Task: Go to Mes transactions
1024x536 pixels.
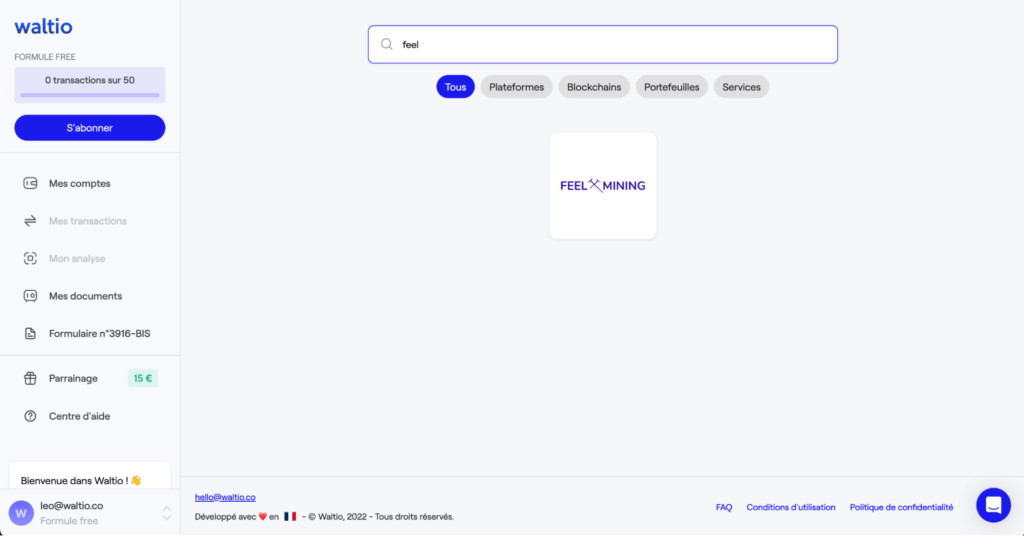Action: pos(88,221)
